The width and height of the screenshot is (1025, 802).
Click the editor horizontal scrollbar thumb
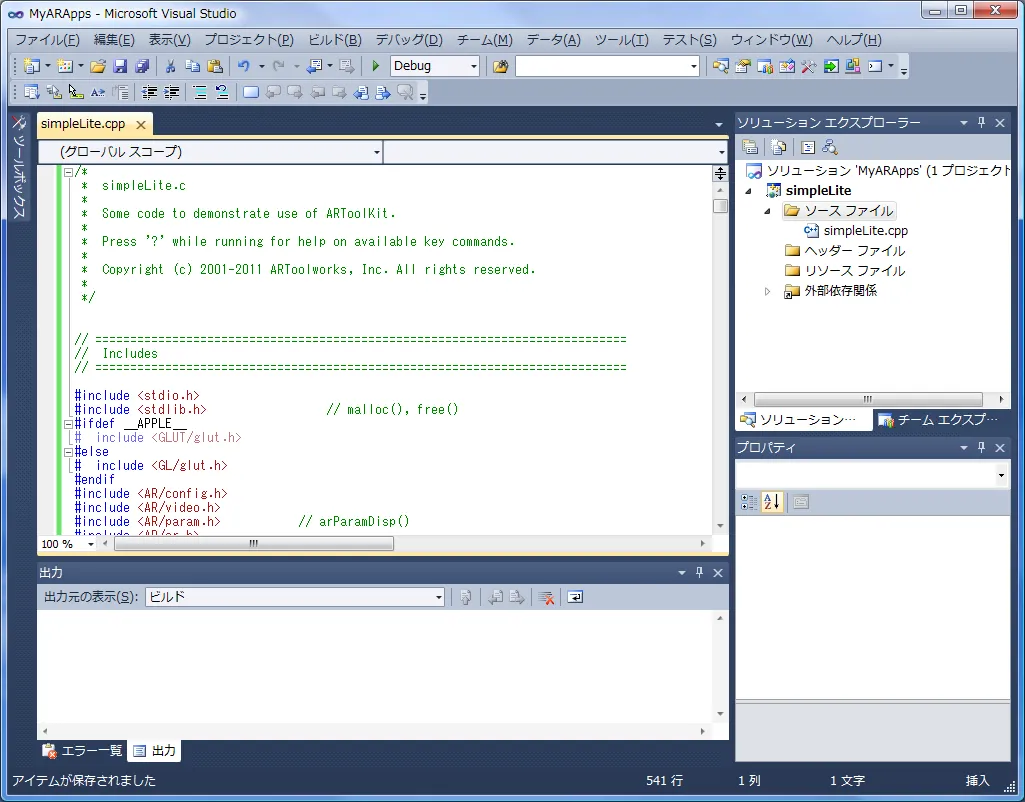(254, 544)
